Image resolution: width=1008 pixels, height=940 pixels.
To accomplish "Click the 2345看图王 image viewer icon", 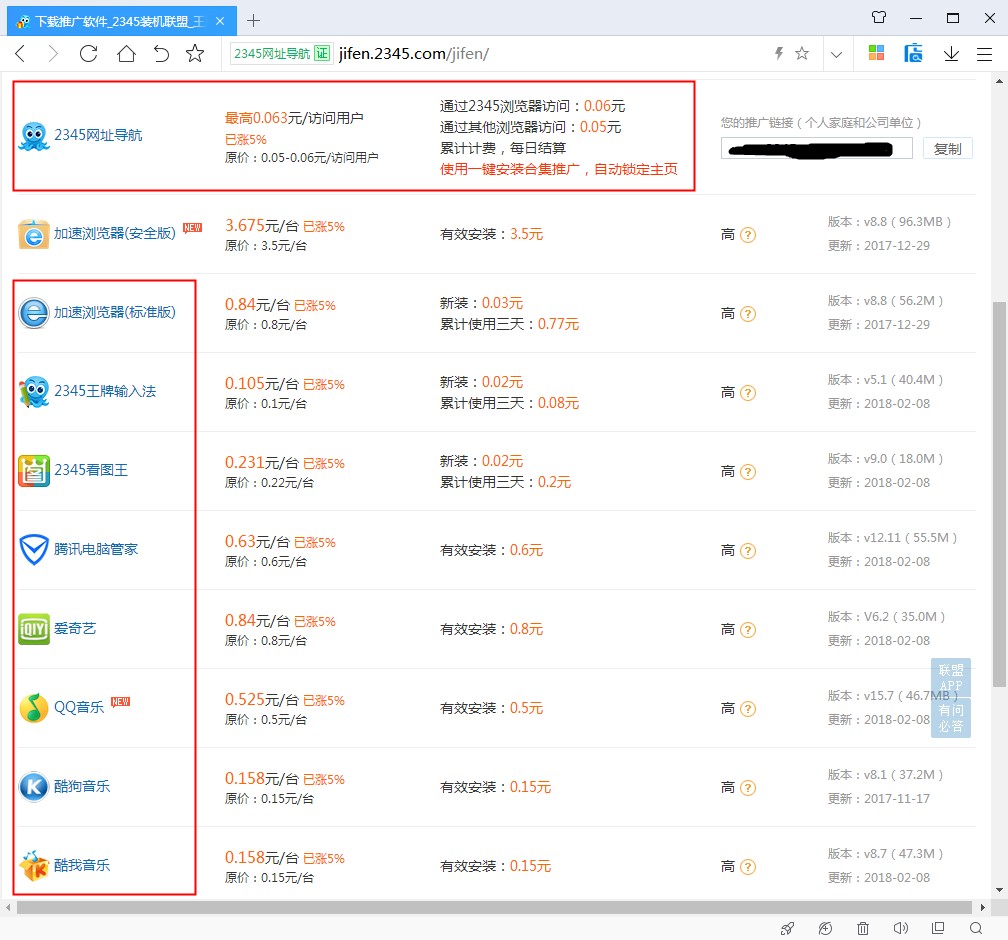I will [x=33, y=470].
